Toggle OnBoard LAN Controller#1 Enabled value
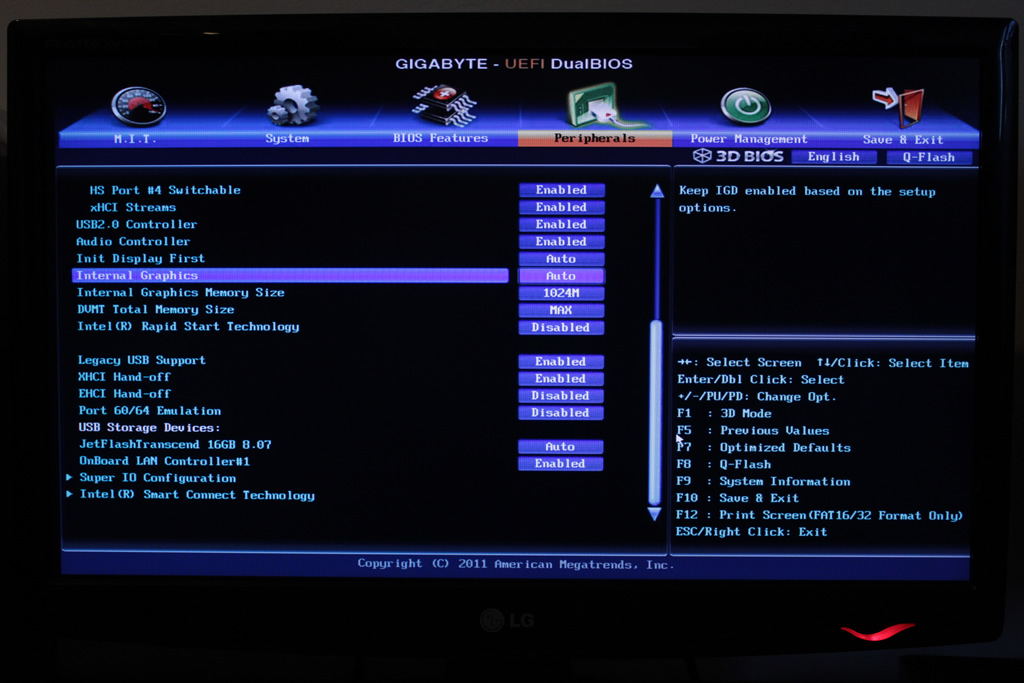The image size is (1024, 683). coord(560,464)
